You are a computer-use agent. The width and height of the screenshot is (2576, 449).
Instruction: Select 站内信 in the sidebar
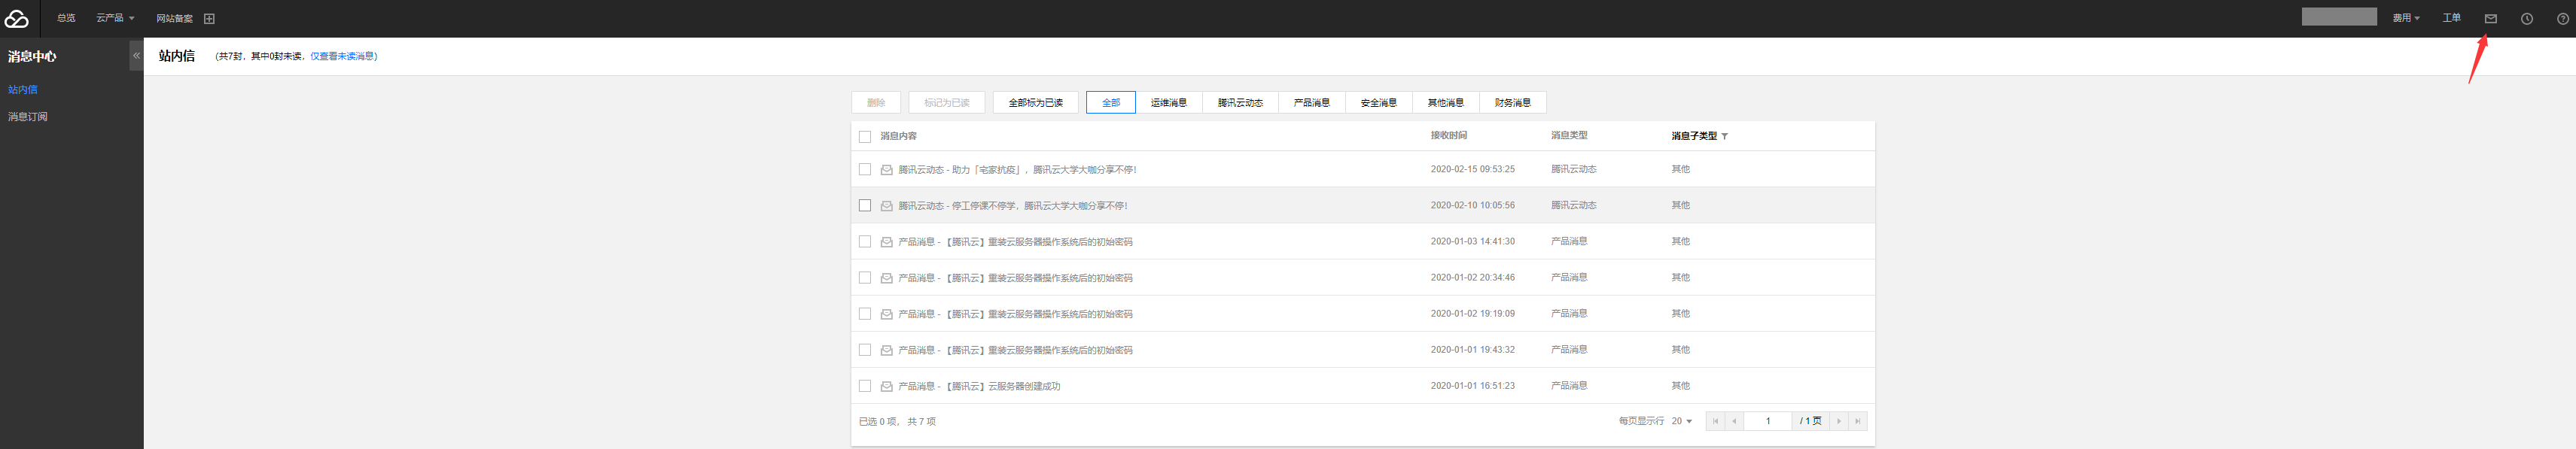(23, 90)
